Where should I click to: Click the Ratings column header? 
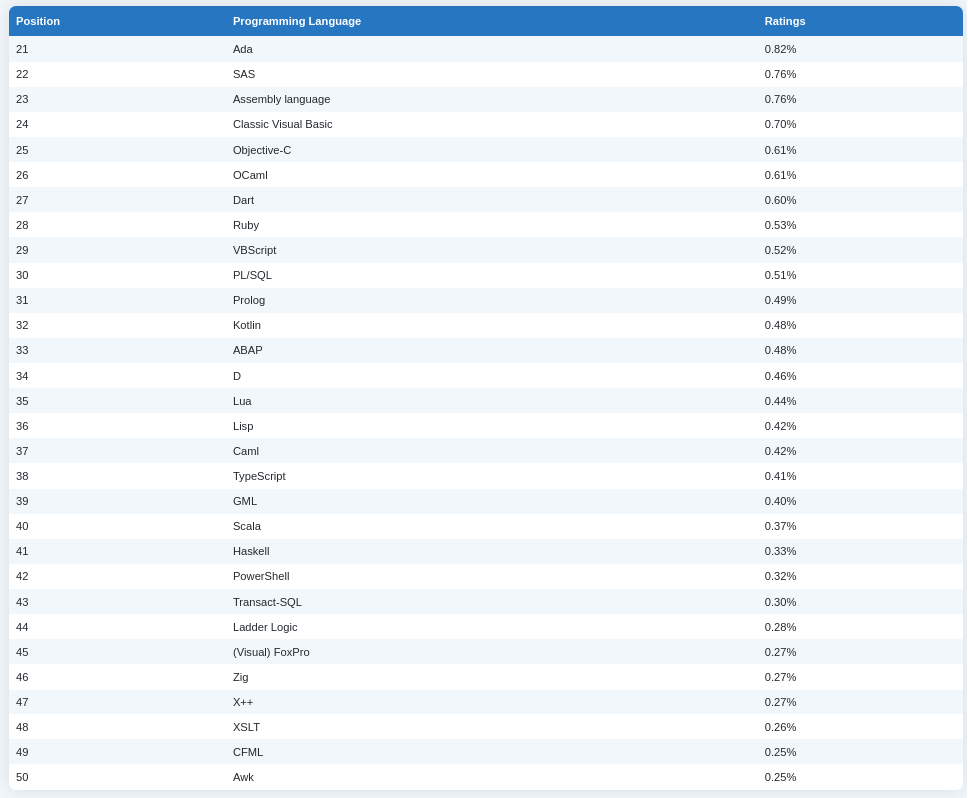click(785, 21)
